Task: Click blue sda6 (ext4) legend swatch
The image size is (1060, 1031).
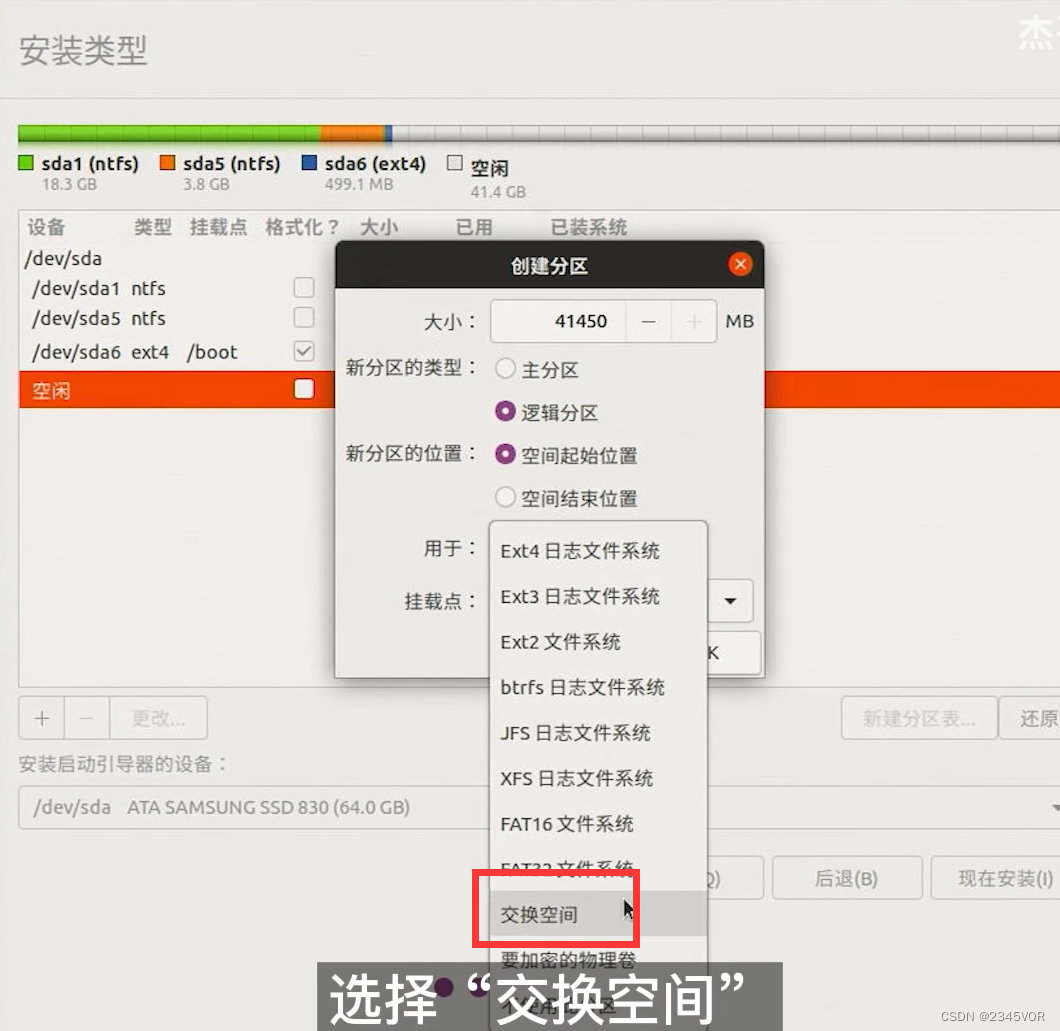Action: pos(309,163)
